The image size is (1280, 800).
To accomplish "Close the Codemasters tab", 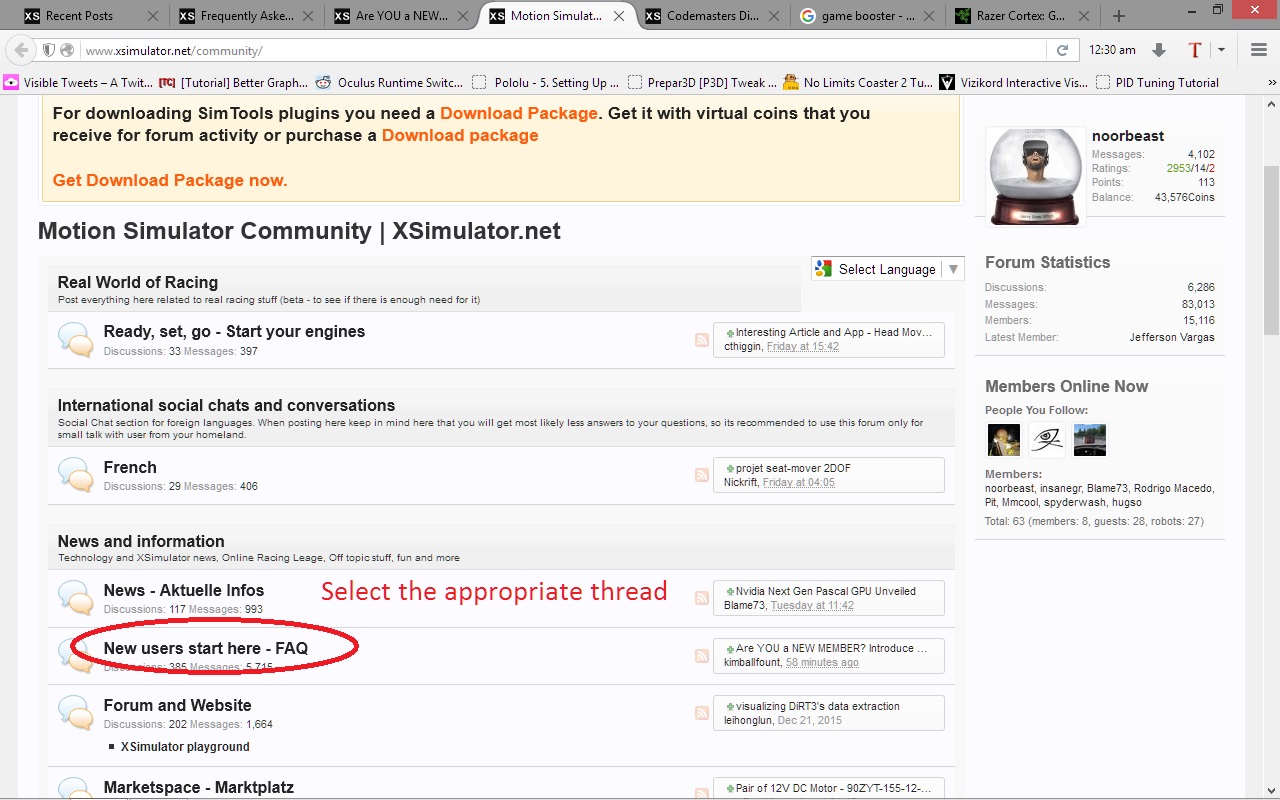I will (773, 16).
